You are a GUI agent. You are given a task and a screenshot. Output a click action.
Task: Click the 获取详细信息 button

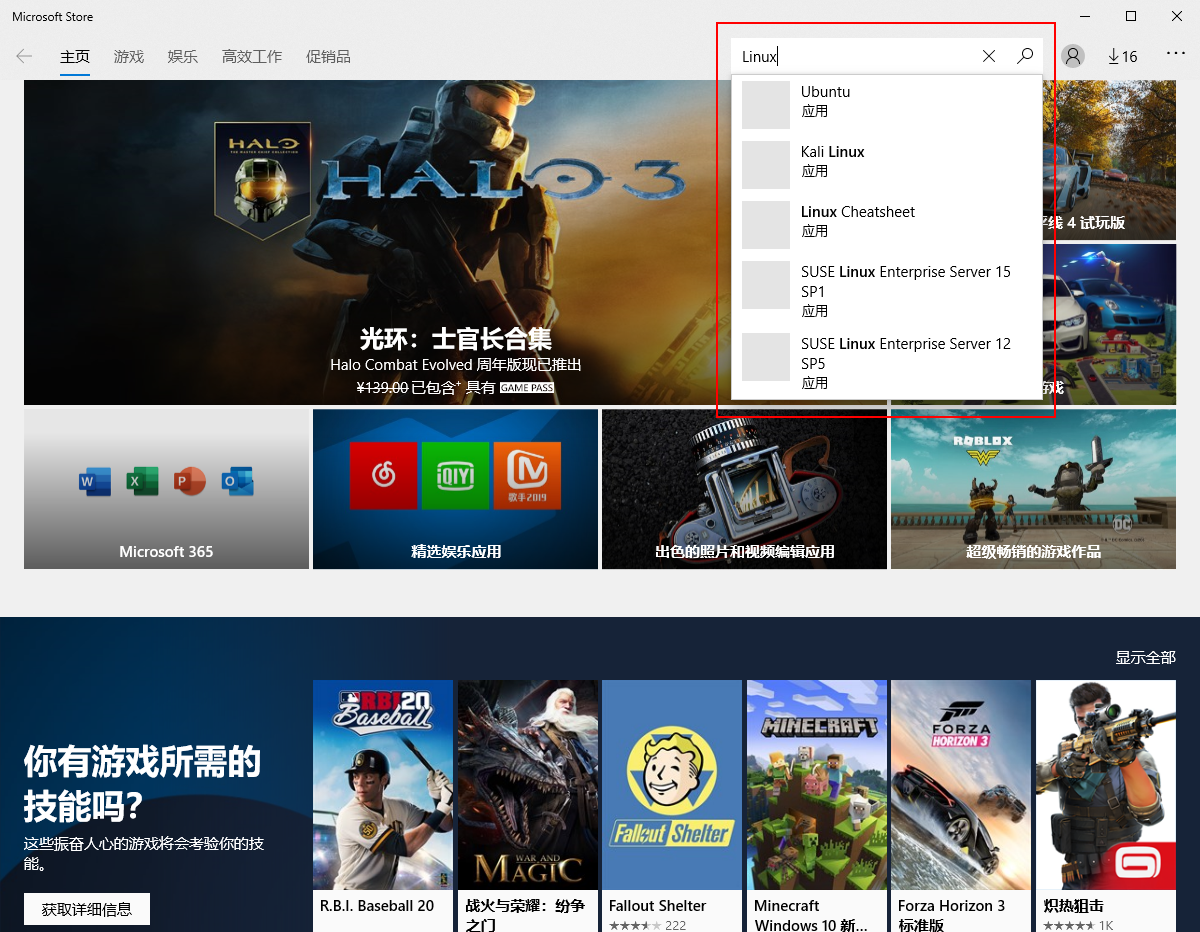[87, 909]
